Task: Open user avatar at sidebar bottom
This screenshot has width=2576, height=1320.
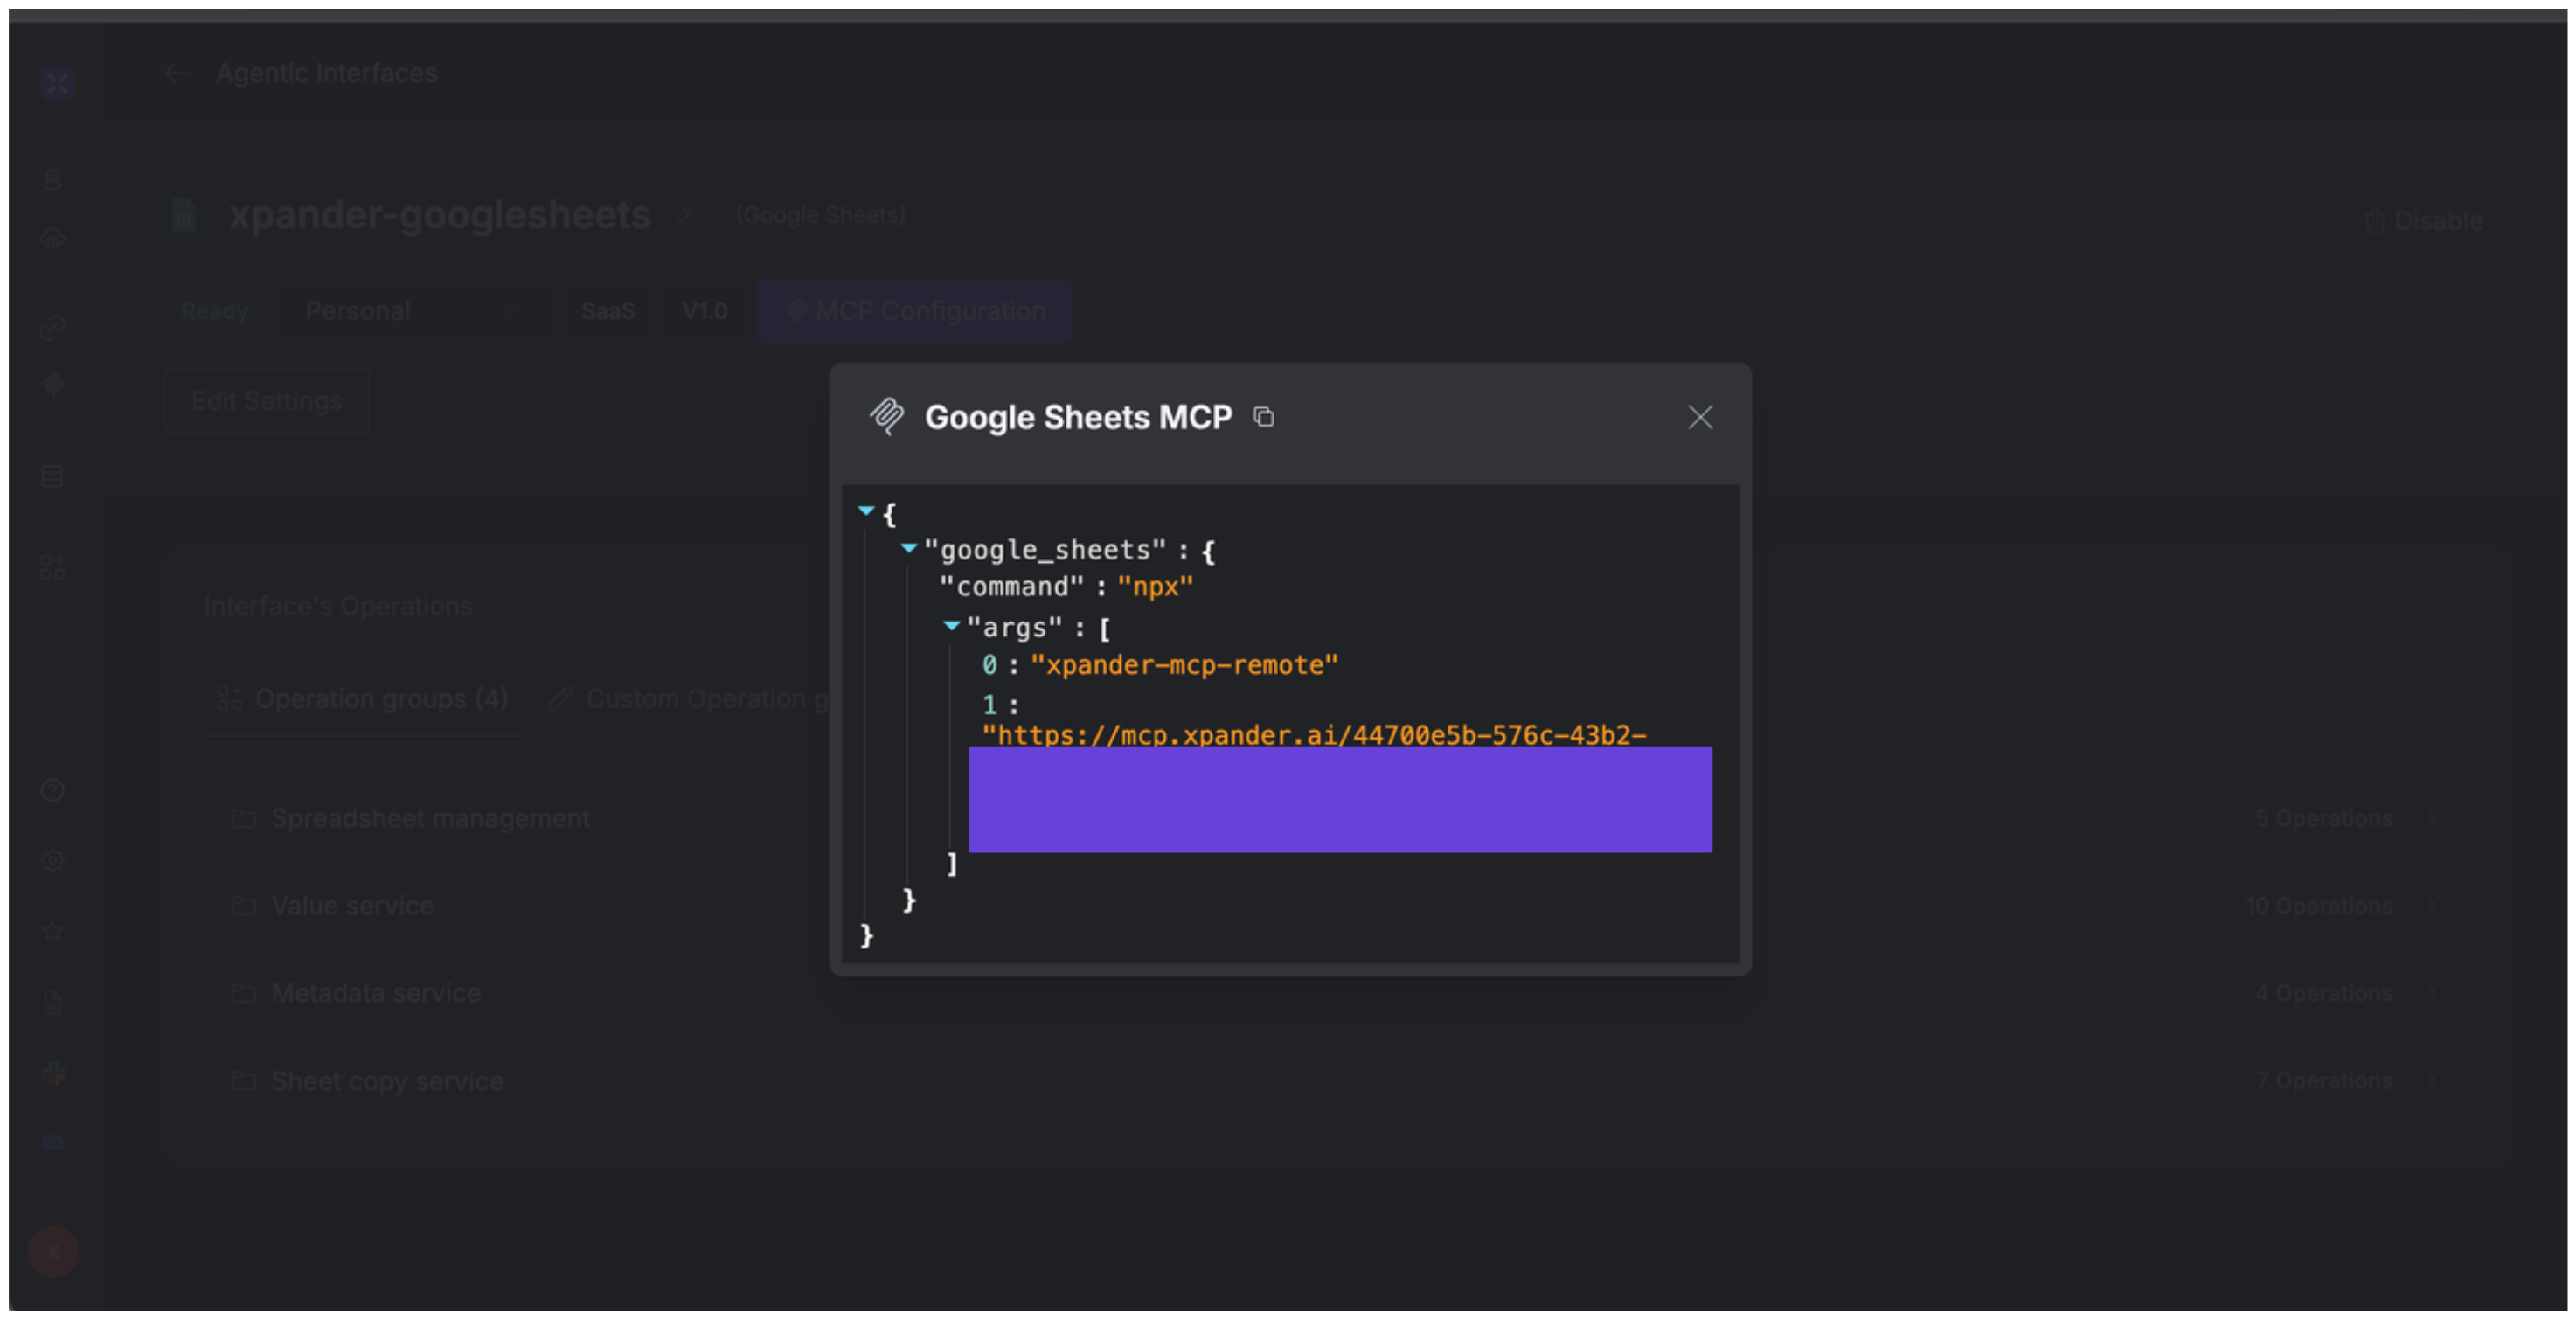Action: (53, 1251)
